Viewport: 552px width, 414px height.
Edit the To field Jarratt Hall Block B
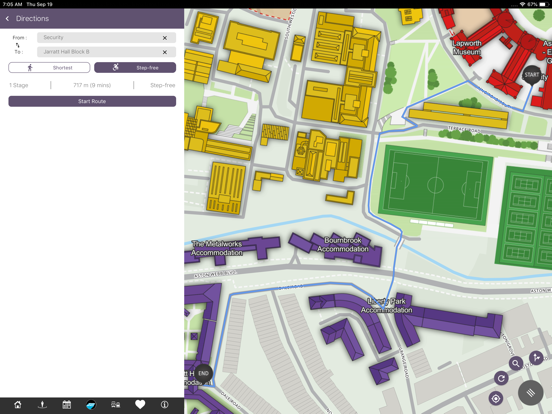(106, 52)
